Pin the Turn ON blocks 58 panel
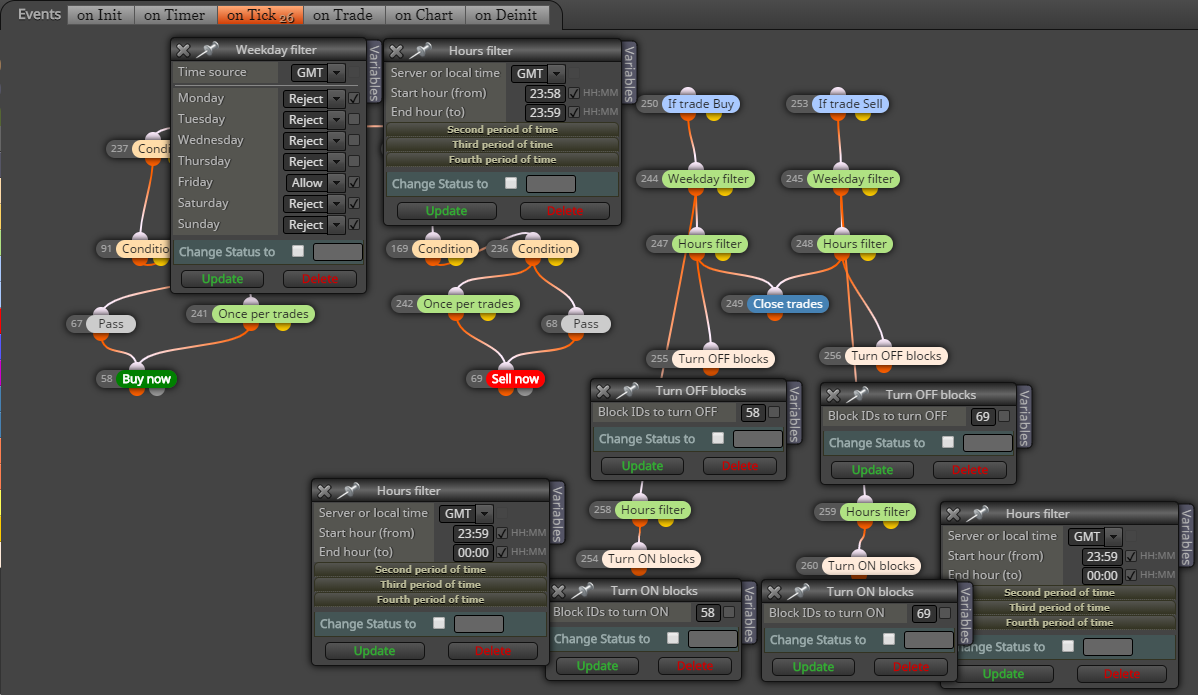The width and height of the screenshot is (1198, 695). 582,590
